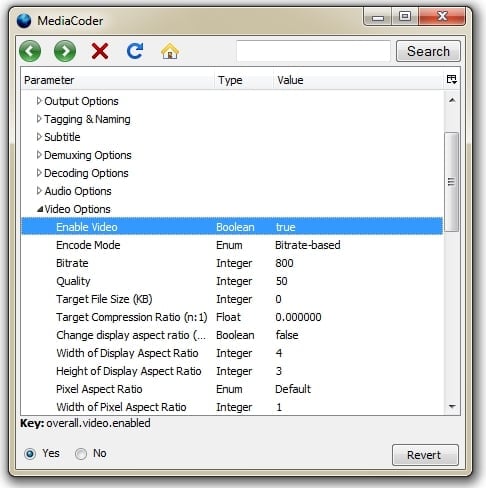Click the Default pixel aspect value
The height and width of the screenshot is (488, 486).
[x=293, y=389]
